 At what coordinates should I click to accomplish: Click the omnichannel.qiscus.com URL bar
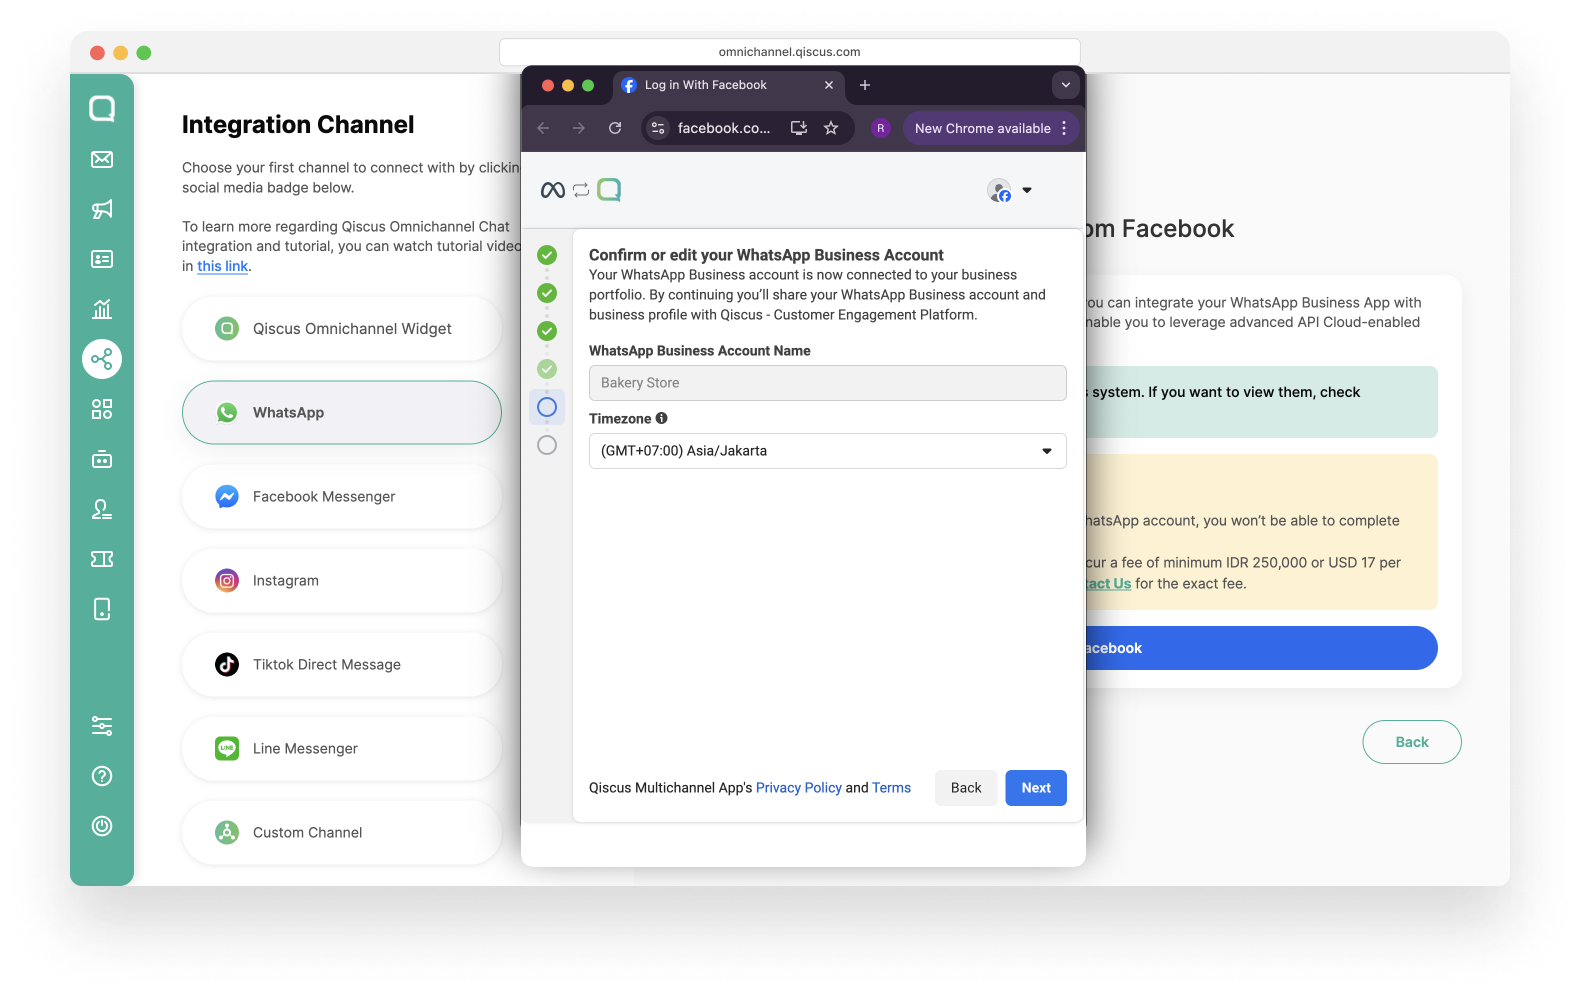[x=789, y=52]
